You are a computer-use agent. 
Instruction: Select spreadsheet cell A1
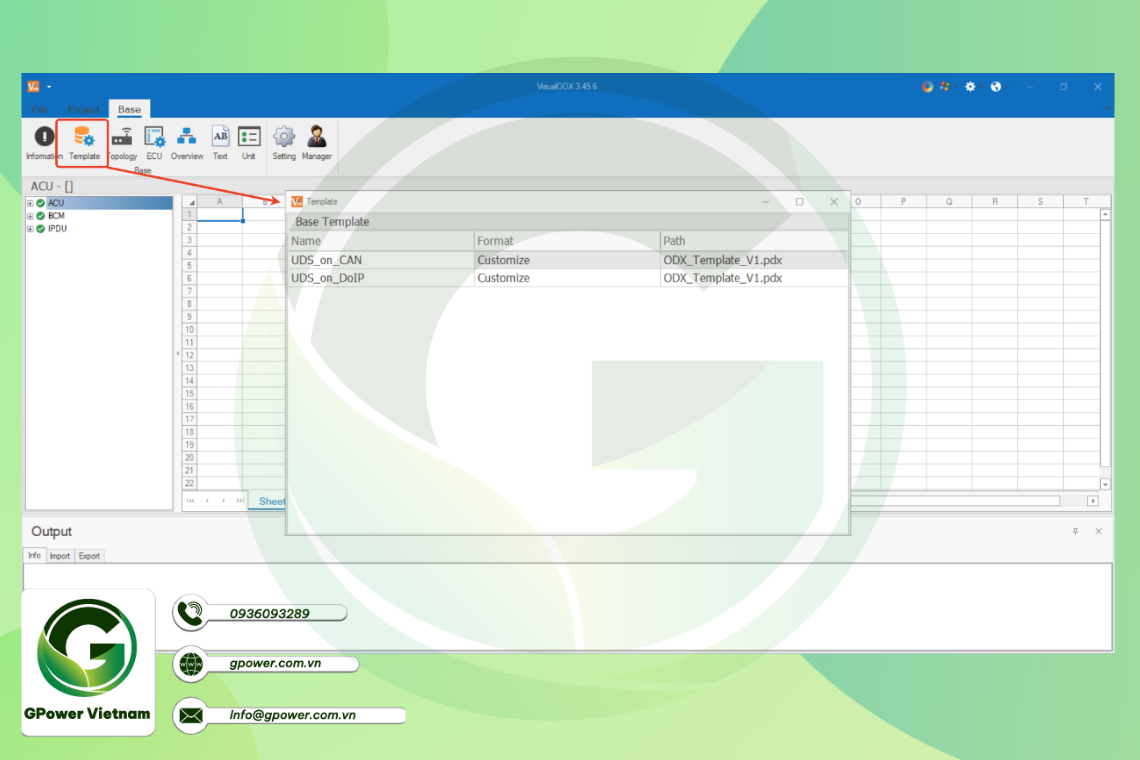(x=220, y=215)
